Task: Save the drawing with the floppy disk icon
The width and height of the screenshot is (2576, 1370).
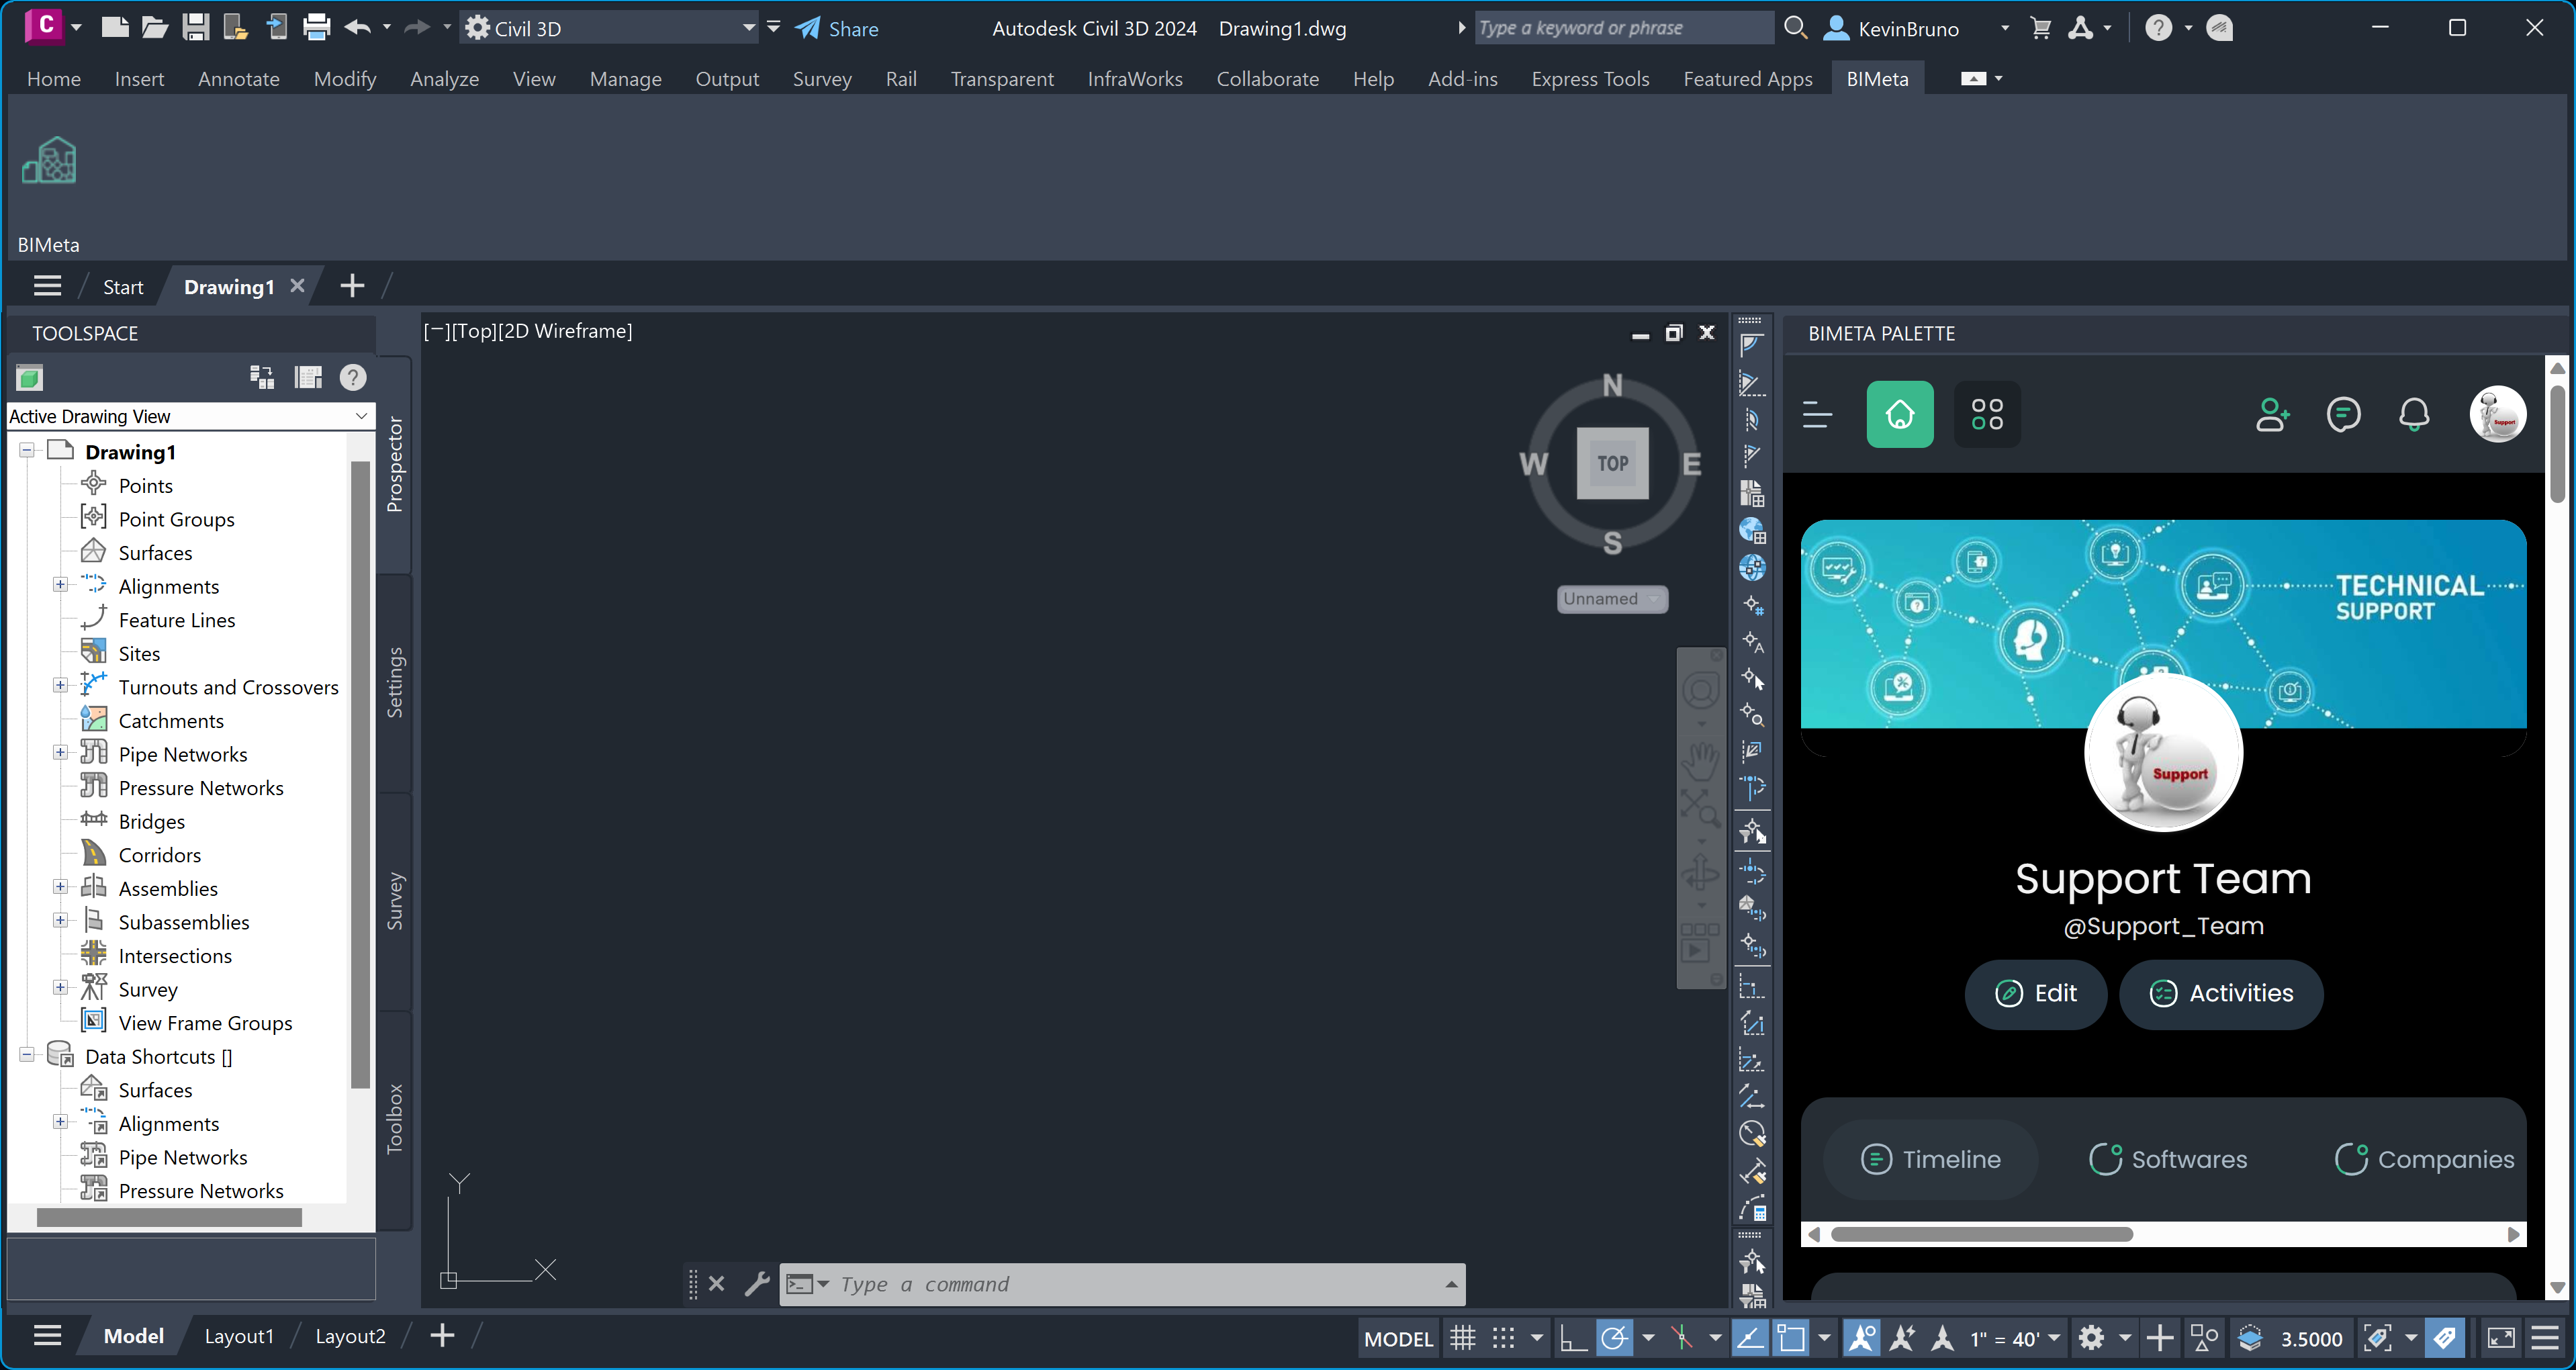Action: [195, 27]
